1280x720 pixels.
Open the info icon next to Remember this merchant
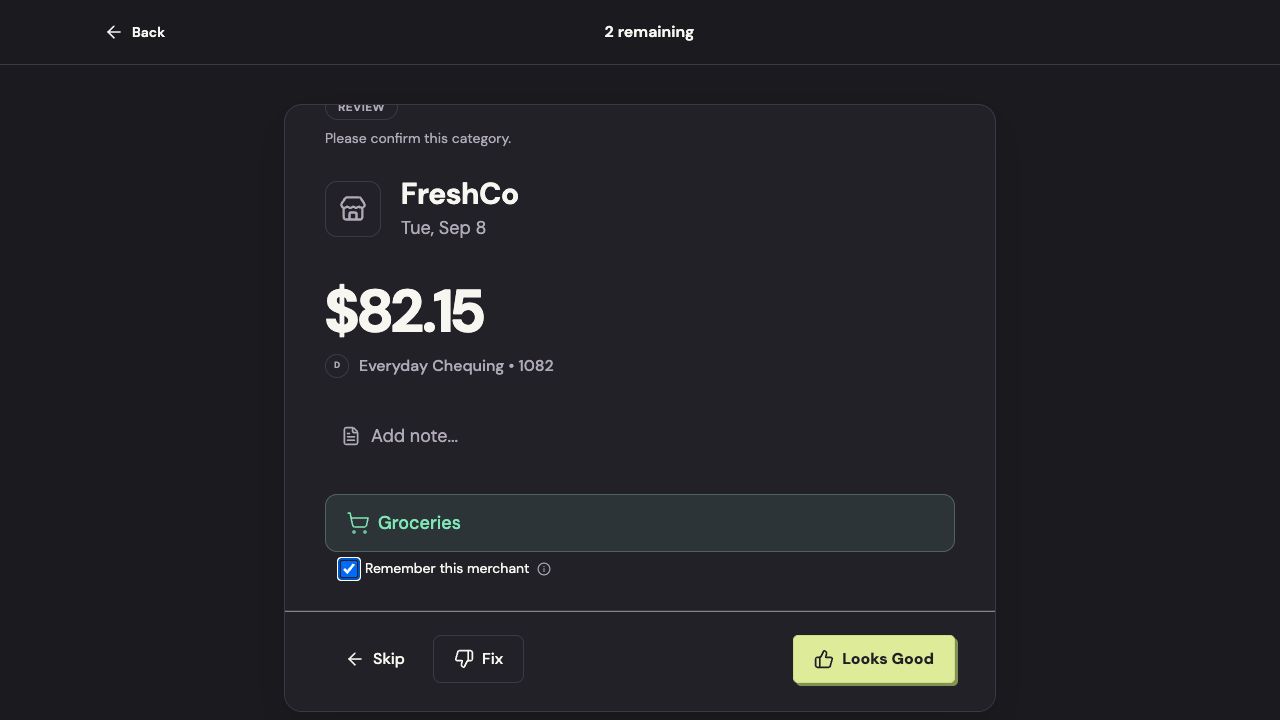click(x=544, y=569)
